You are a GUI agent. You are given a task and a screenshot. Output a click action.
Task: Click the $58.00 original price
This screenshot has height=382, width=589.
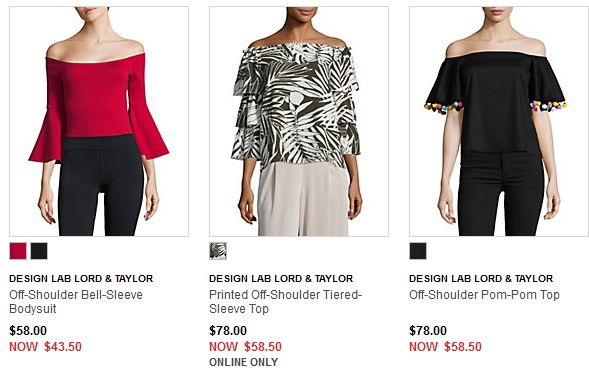click(x=28, y=331)
